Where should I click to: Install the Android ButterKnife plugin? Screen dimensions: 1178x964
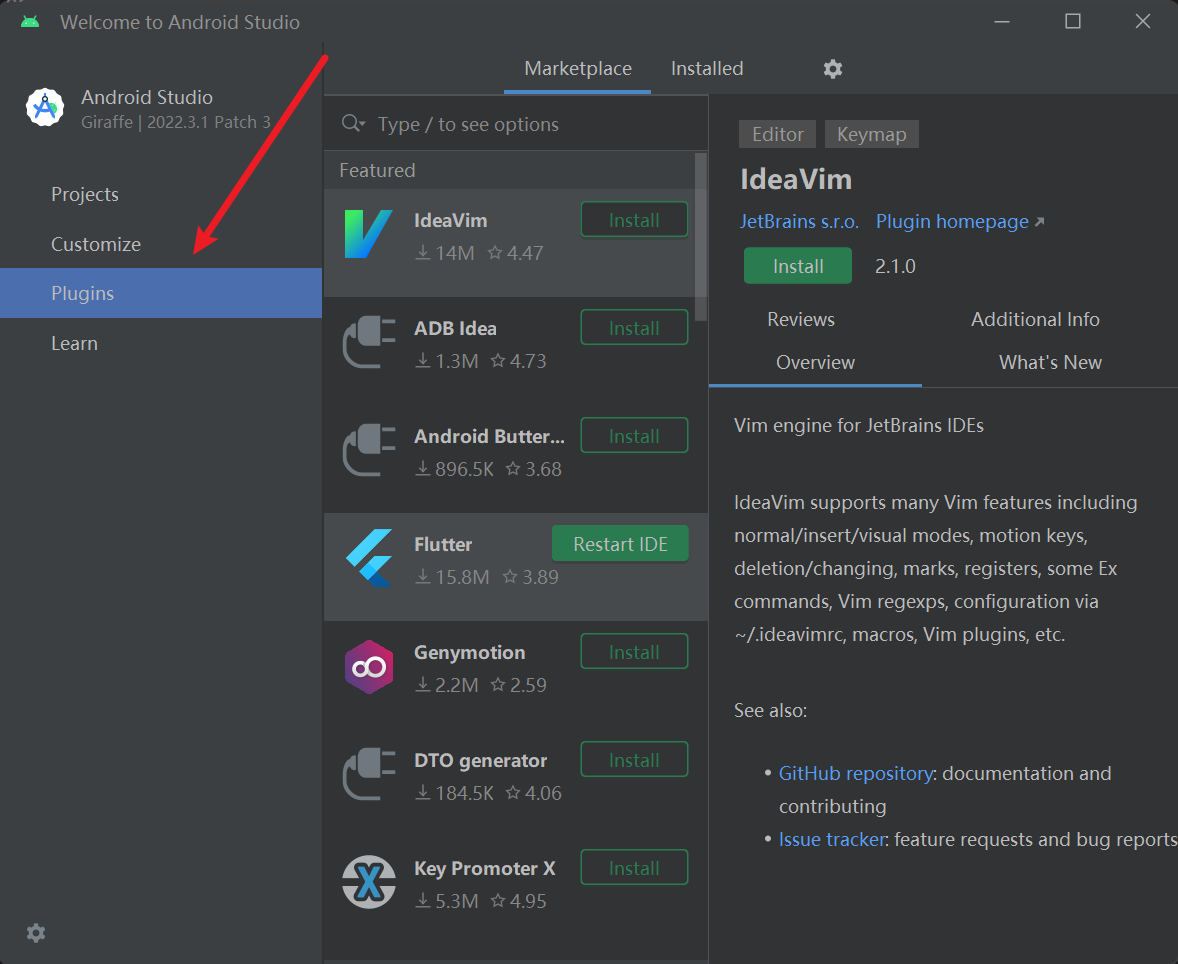[x=634, y=436]
